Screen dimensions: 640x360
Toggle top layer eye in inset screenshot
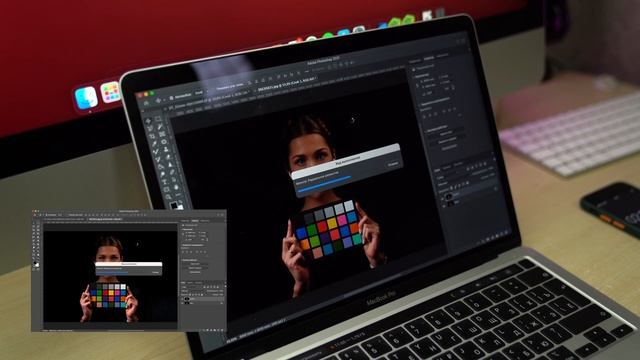(x=183, y=299)
